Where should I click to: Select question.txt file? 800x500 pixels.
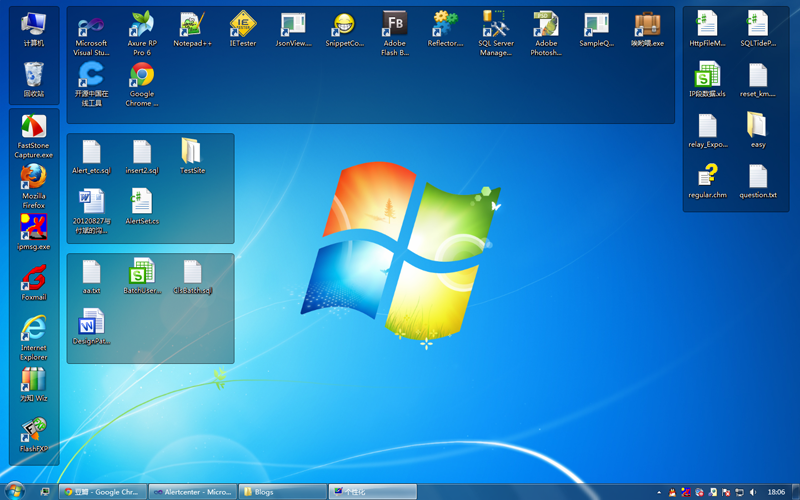pyautogui.click(x=758, y=181)
